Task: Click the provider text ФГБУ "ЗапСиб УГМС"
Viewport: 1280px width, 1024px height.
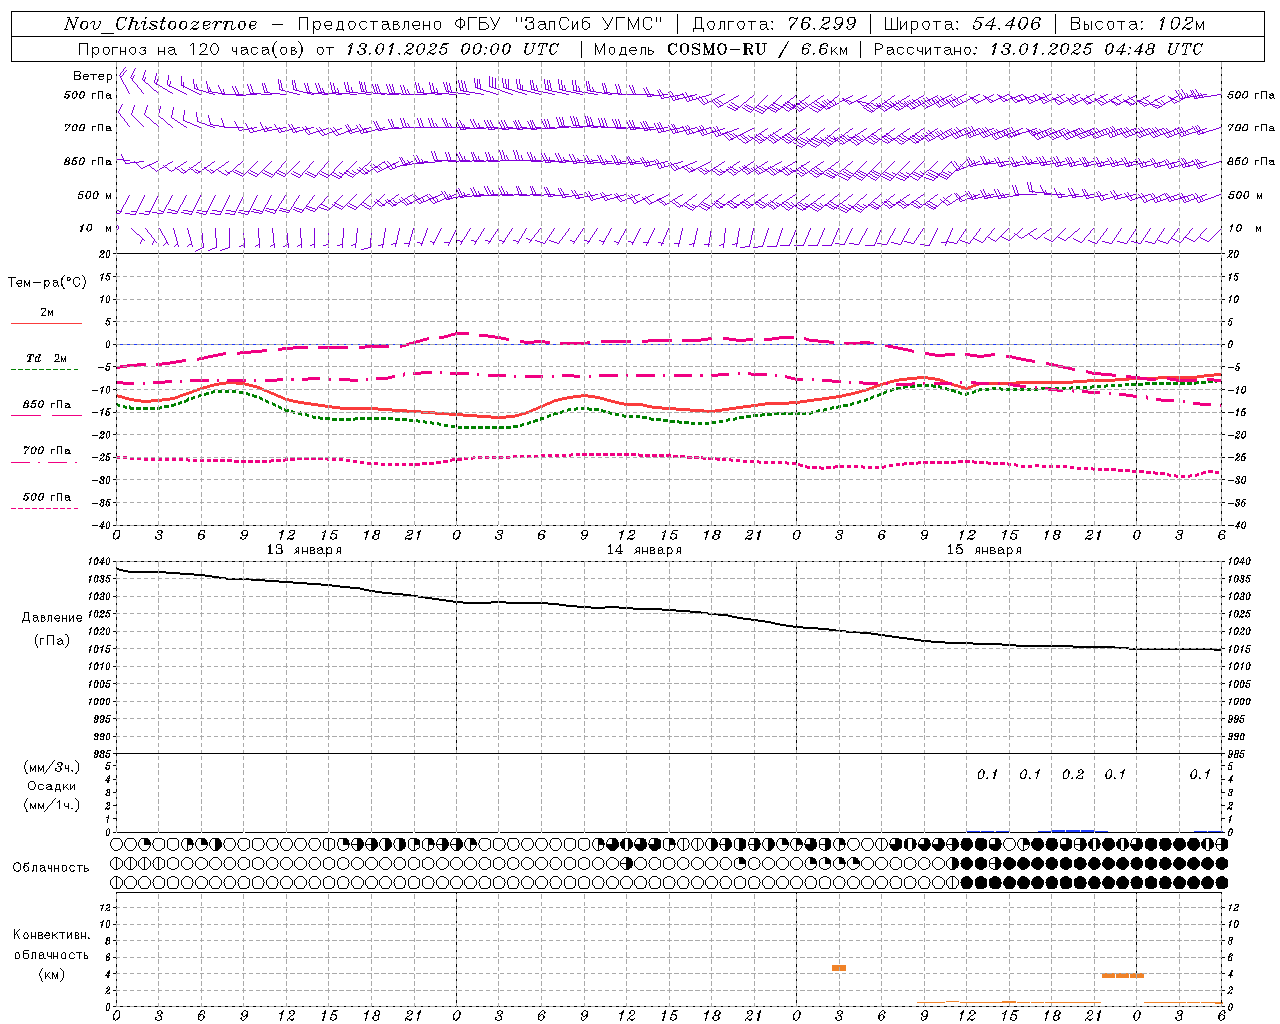Action: tap(559, 24)
